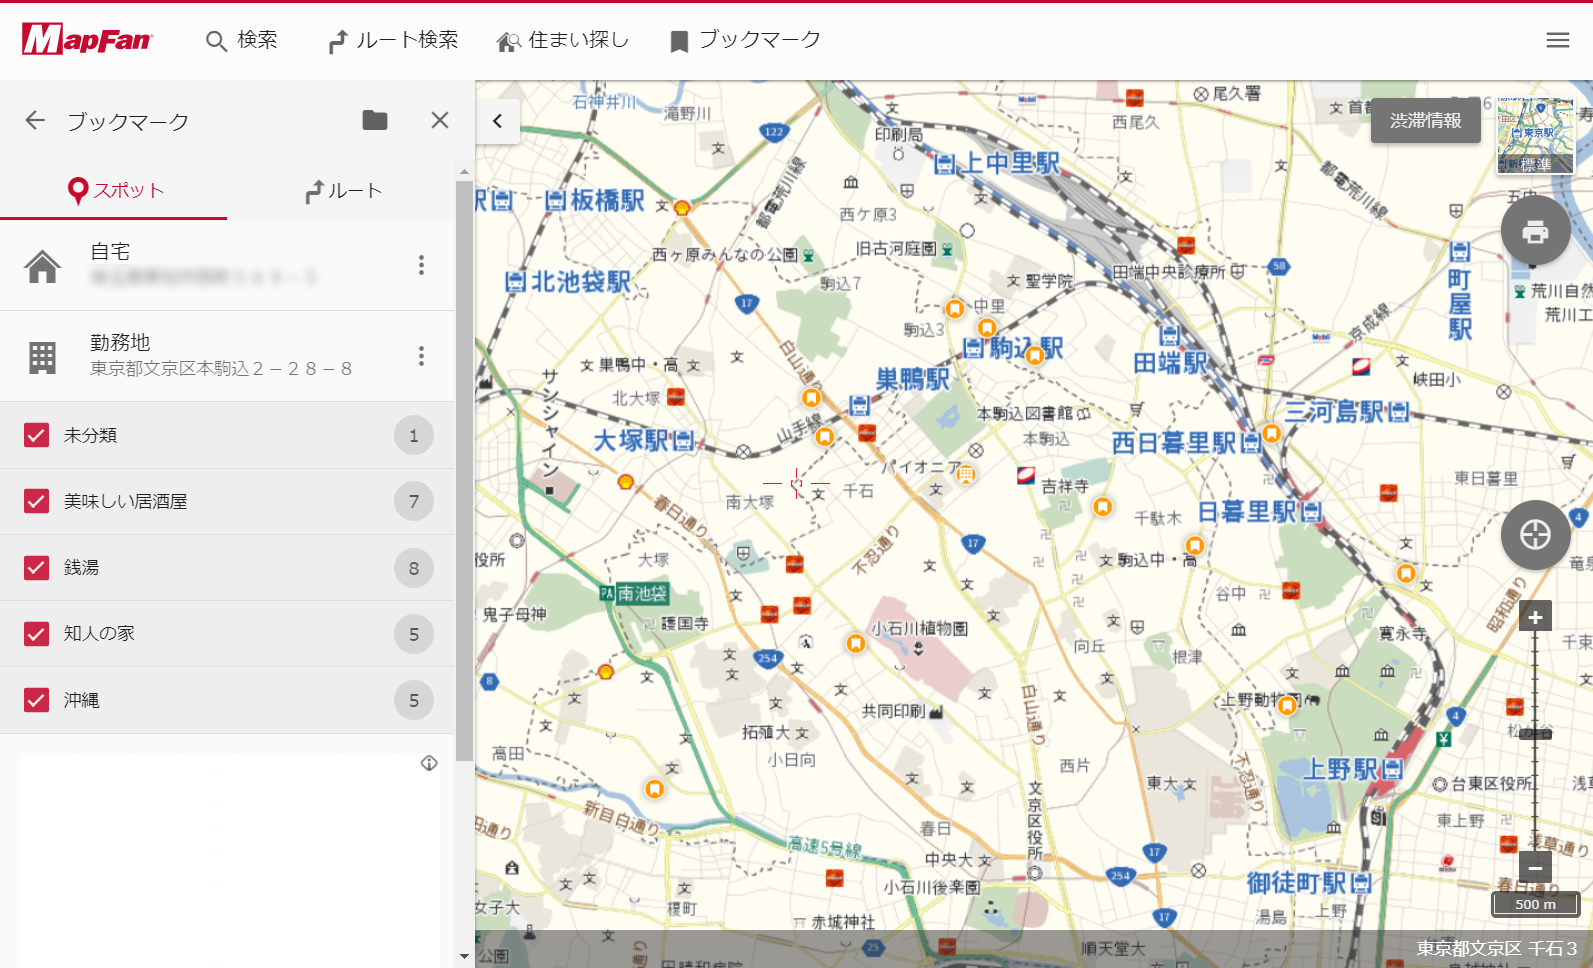Click the home icon beside 自宅
This screenshot has height=968, width=1593.
pyautogui.click(x=42, y=267)
